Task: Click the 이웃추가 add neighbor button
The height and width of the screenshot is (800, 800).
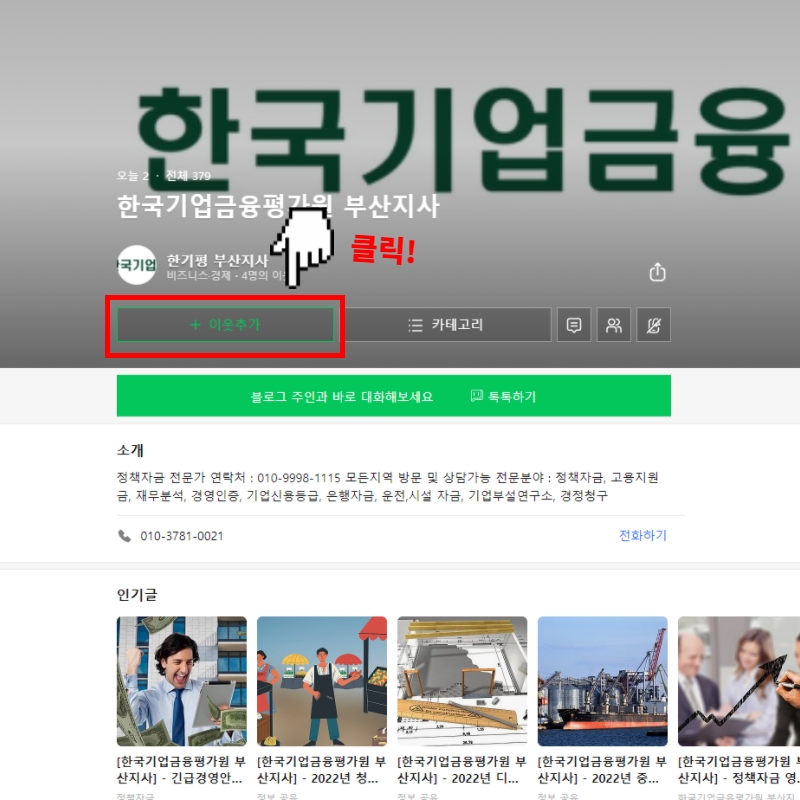Action: point(225,324)
